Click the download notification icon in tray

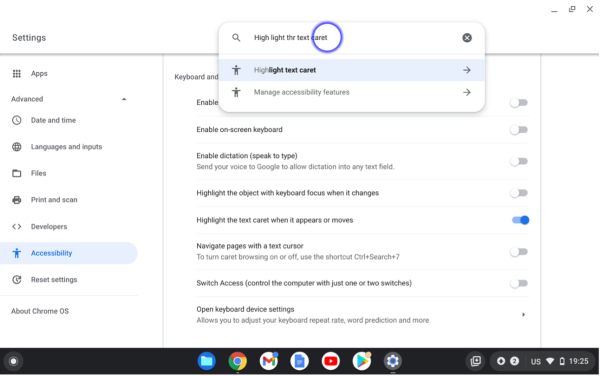(501, 361)
